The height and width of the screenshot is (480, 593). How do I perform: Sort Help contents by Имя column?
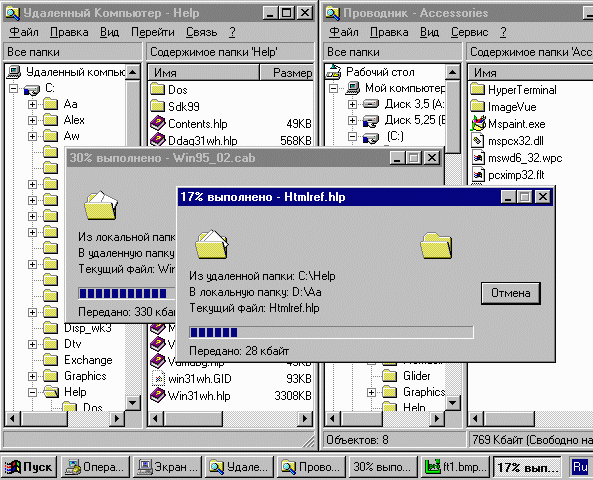pyautogui.click(x=204, y=73)
